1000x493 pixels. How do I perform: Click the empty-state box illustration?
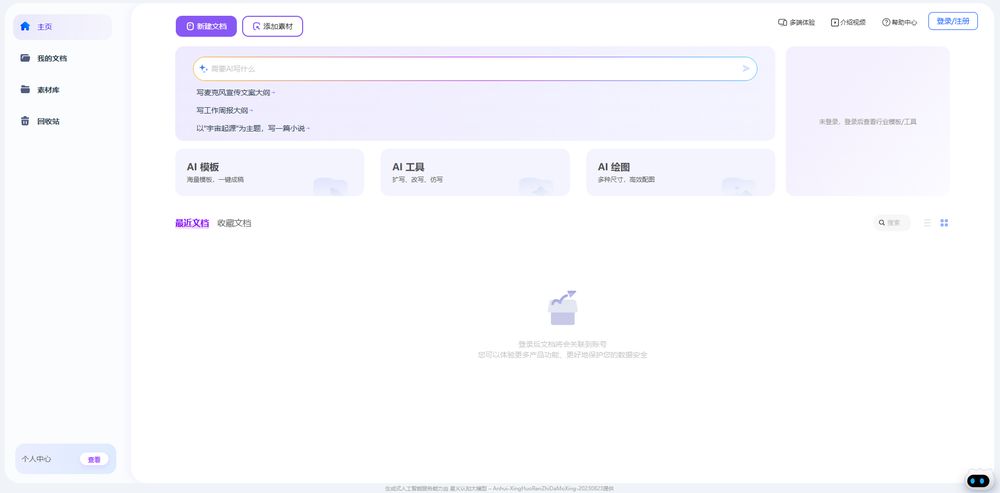(562, 309)
